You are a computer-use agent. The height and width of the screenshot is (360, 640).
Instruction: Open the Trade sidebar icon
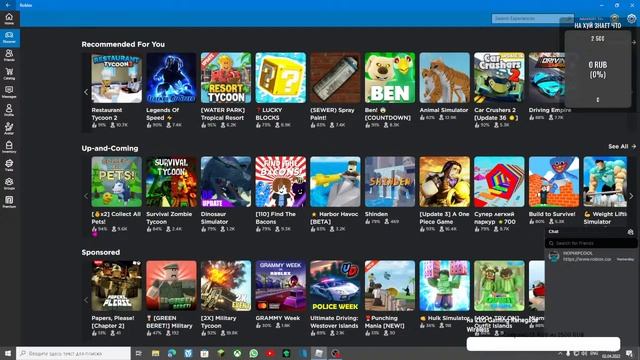coord(9,165)
